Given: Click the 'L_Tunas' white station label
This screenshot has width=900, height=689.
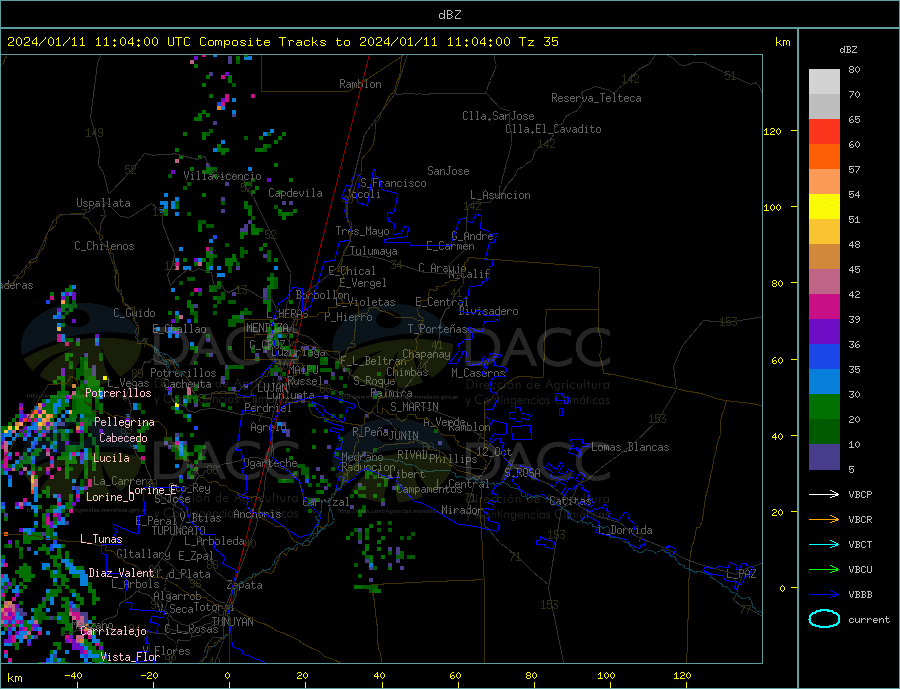Looking at the screenshot, I should (x=101, y=539).
